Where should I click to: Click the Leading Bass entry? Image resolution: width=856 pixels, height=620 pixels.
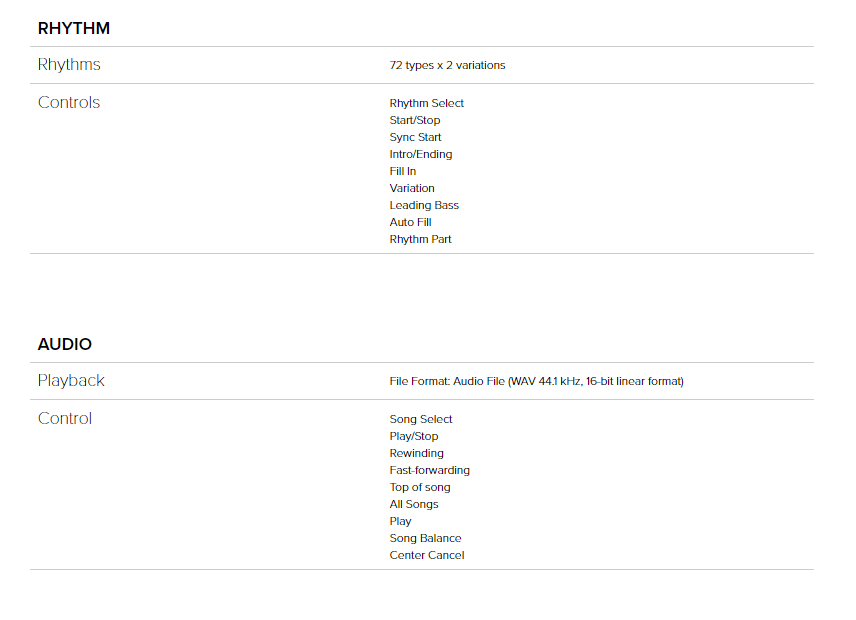[424, 206]
